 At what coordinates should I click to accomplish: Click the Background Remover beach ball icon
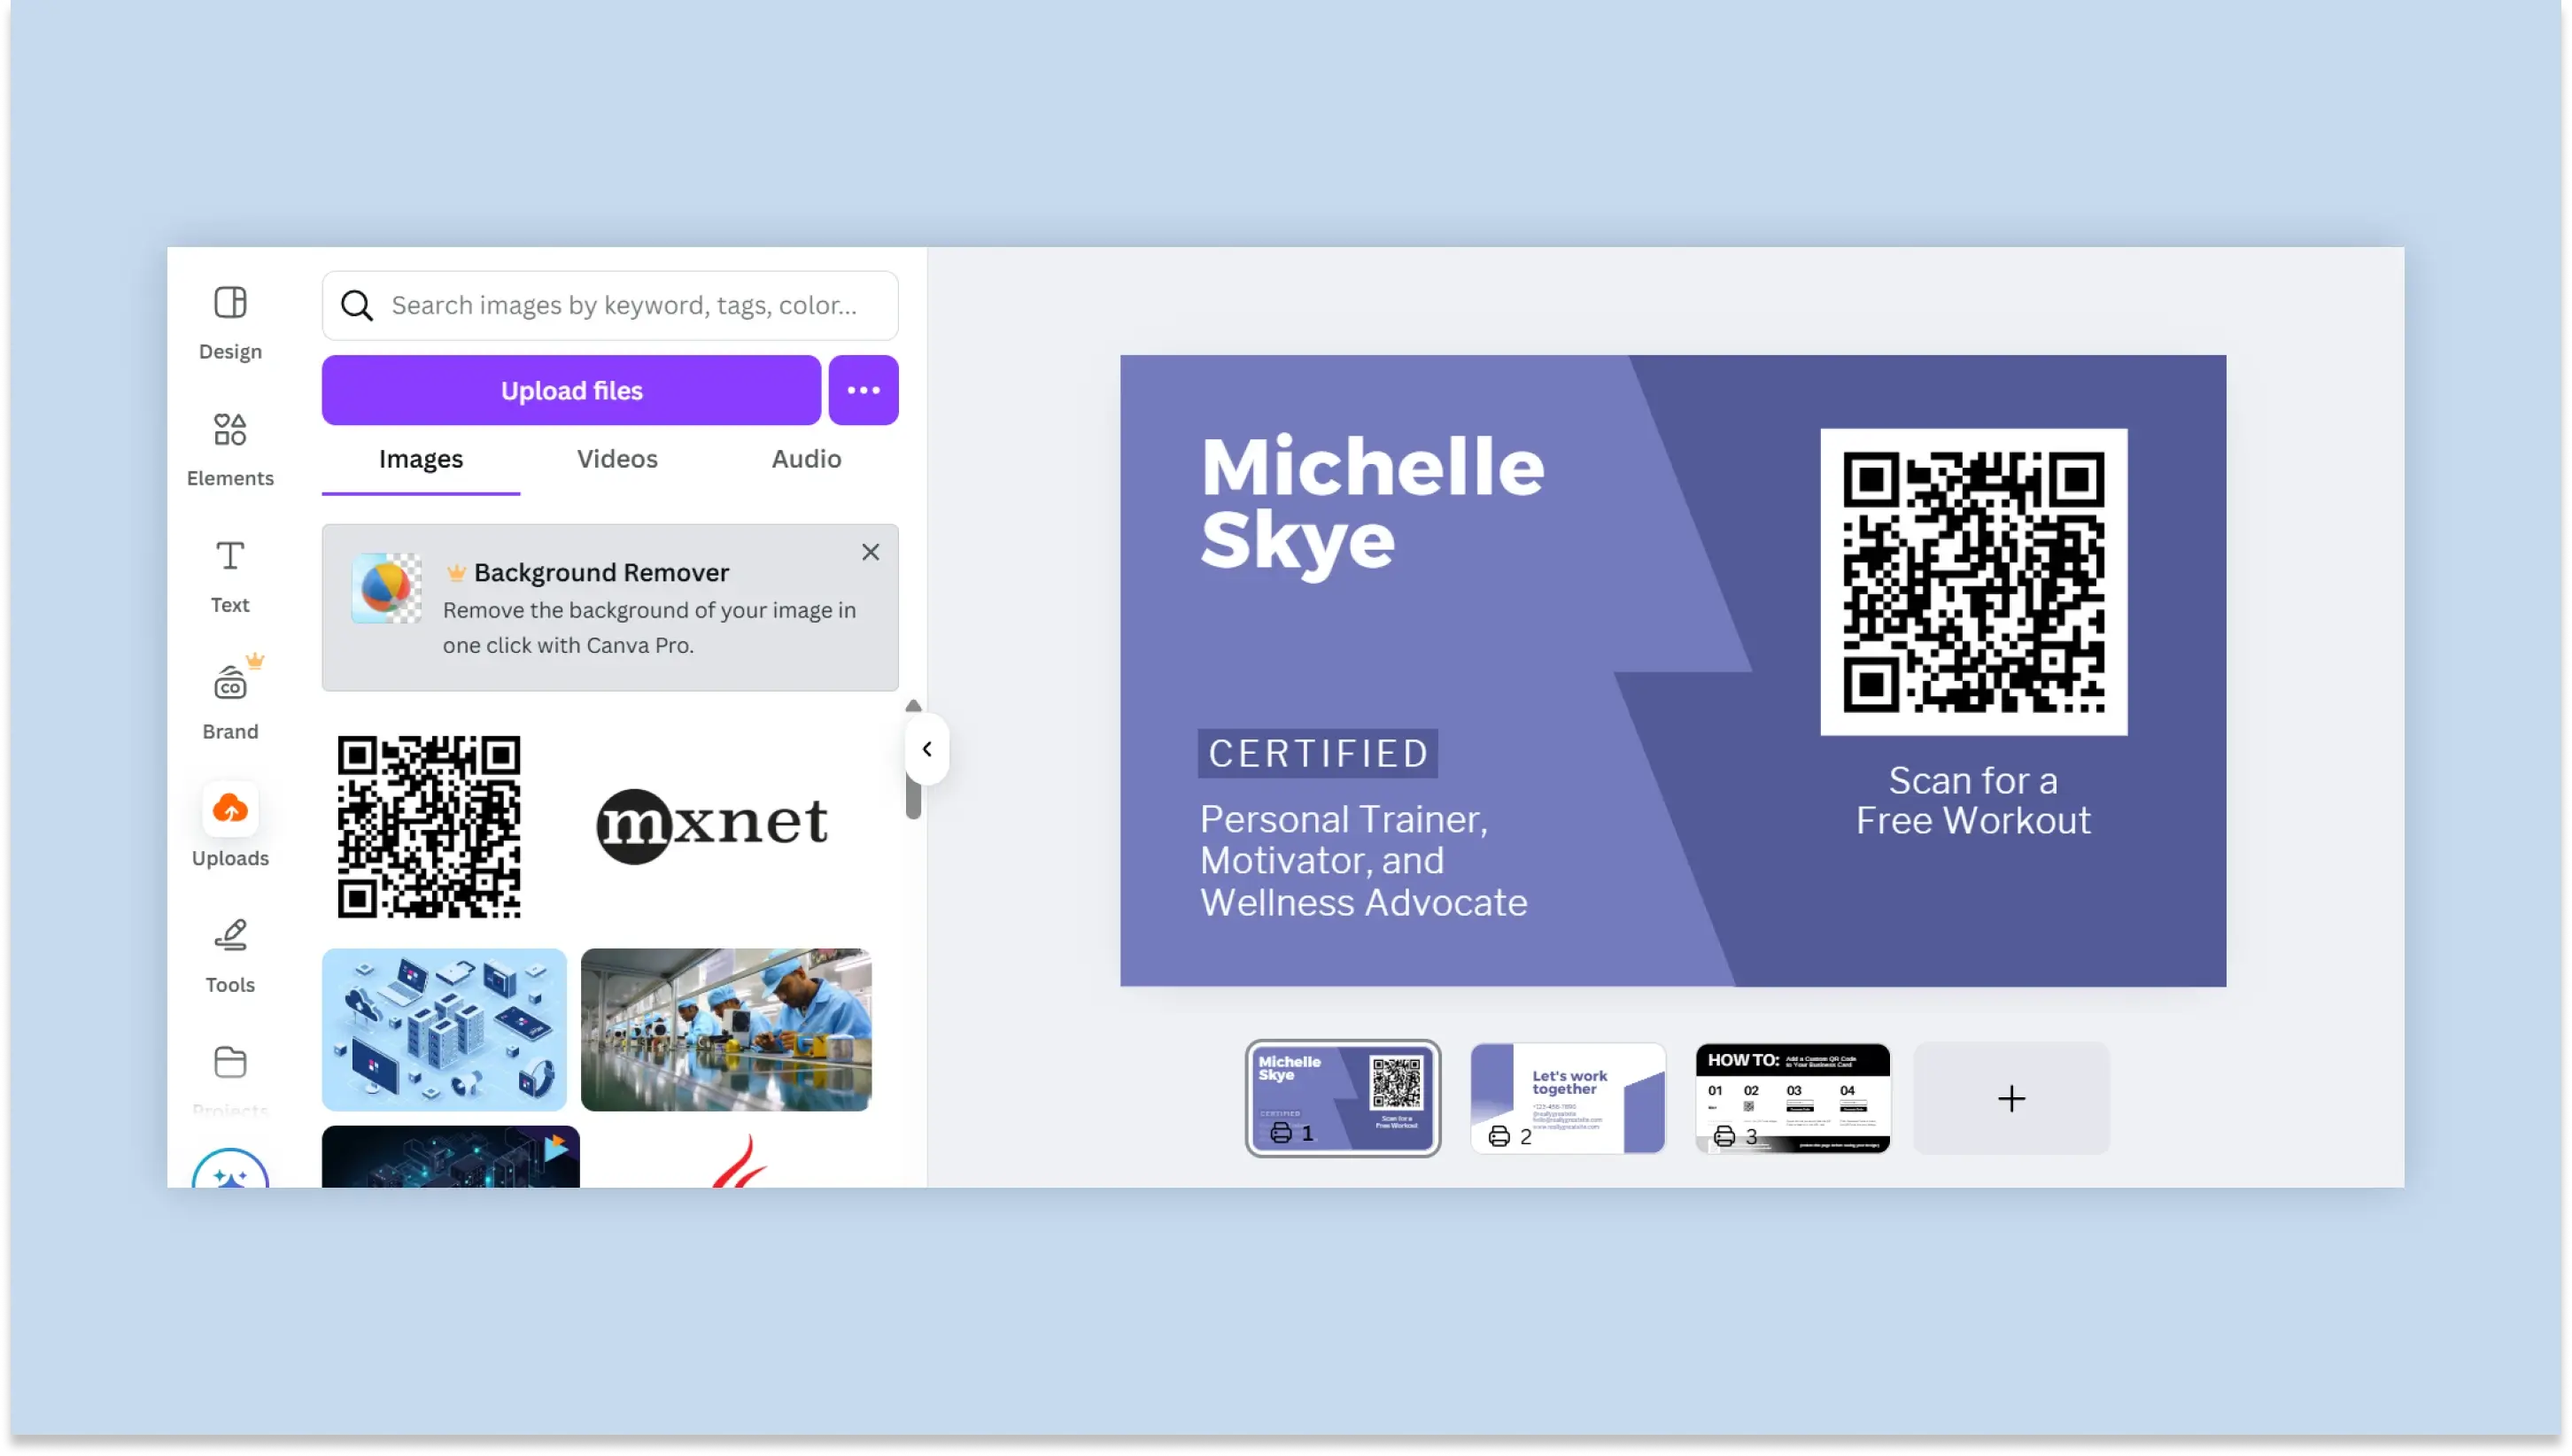coord(386,588)
